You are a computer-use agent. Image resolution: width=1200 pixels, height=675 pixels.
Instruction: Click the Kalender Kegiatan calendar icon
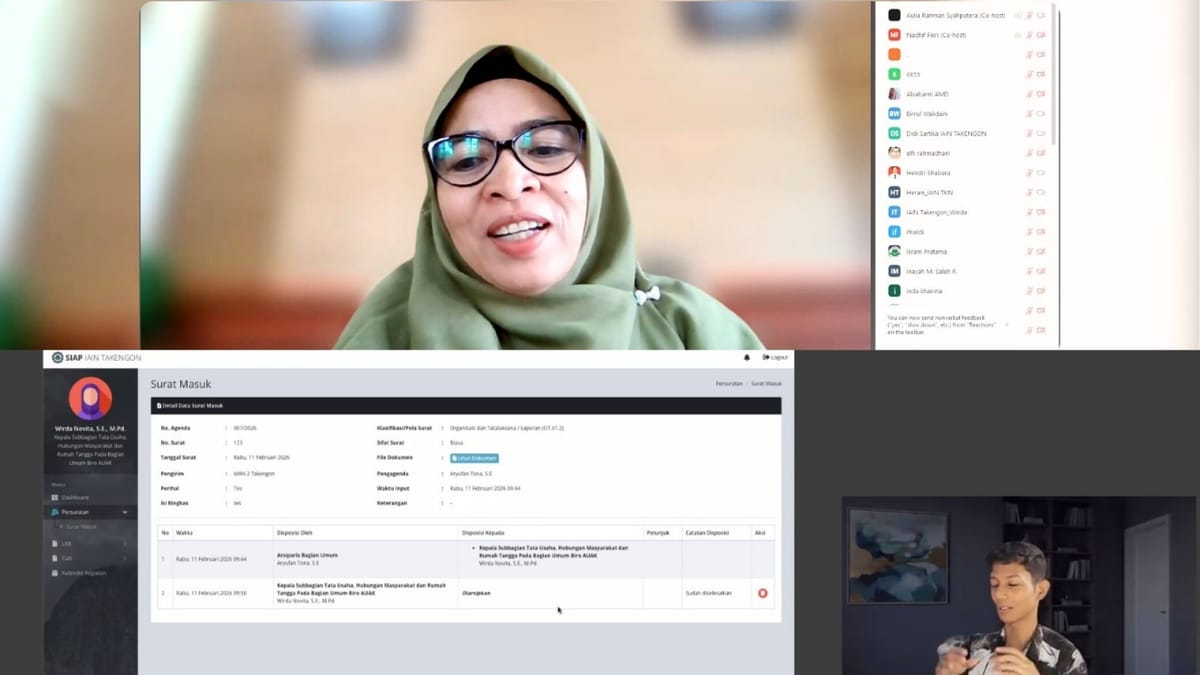pos(55,573)
